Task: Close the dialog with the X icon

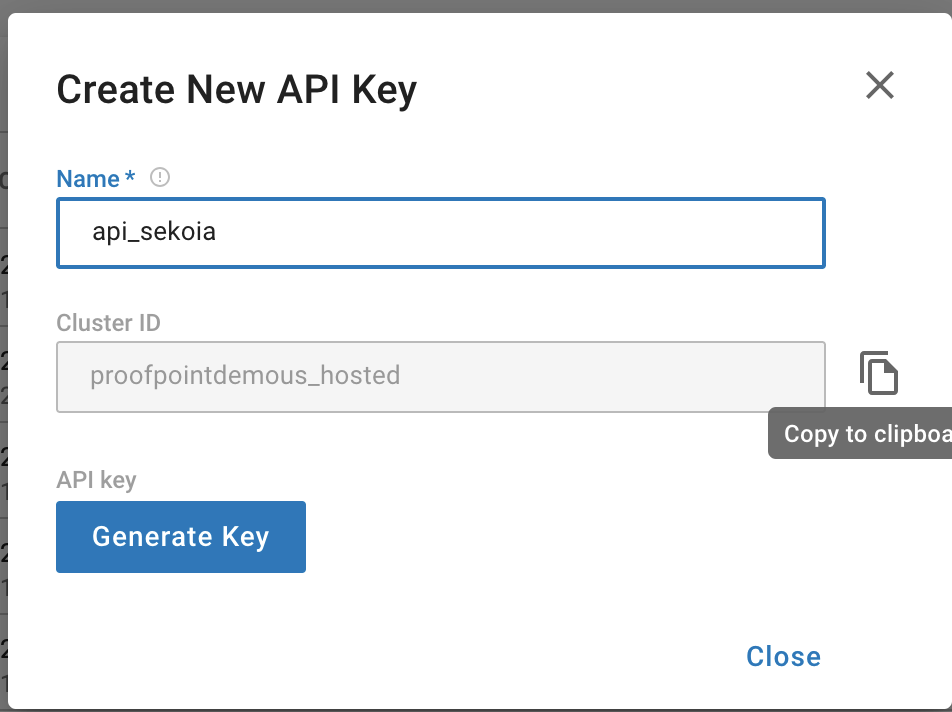Action: click(879, 86)
